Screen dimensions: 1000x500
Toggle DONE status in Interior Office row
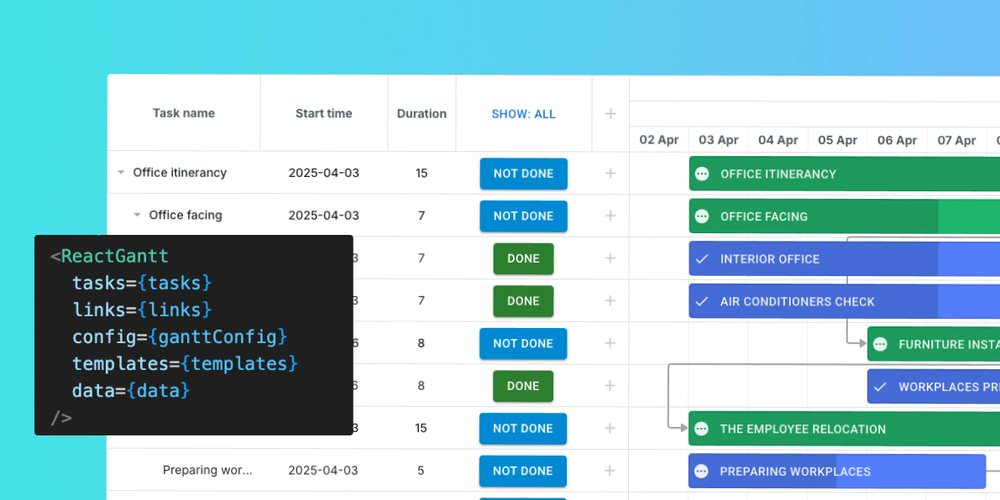524,258
